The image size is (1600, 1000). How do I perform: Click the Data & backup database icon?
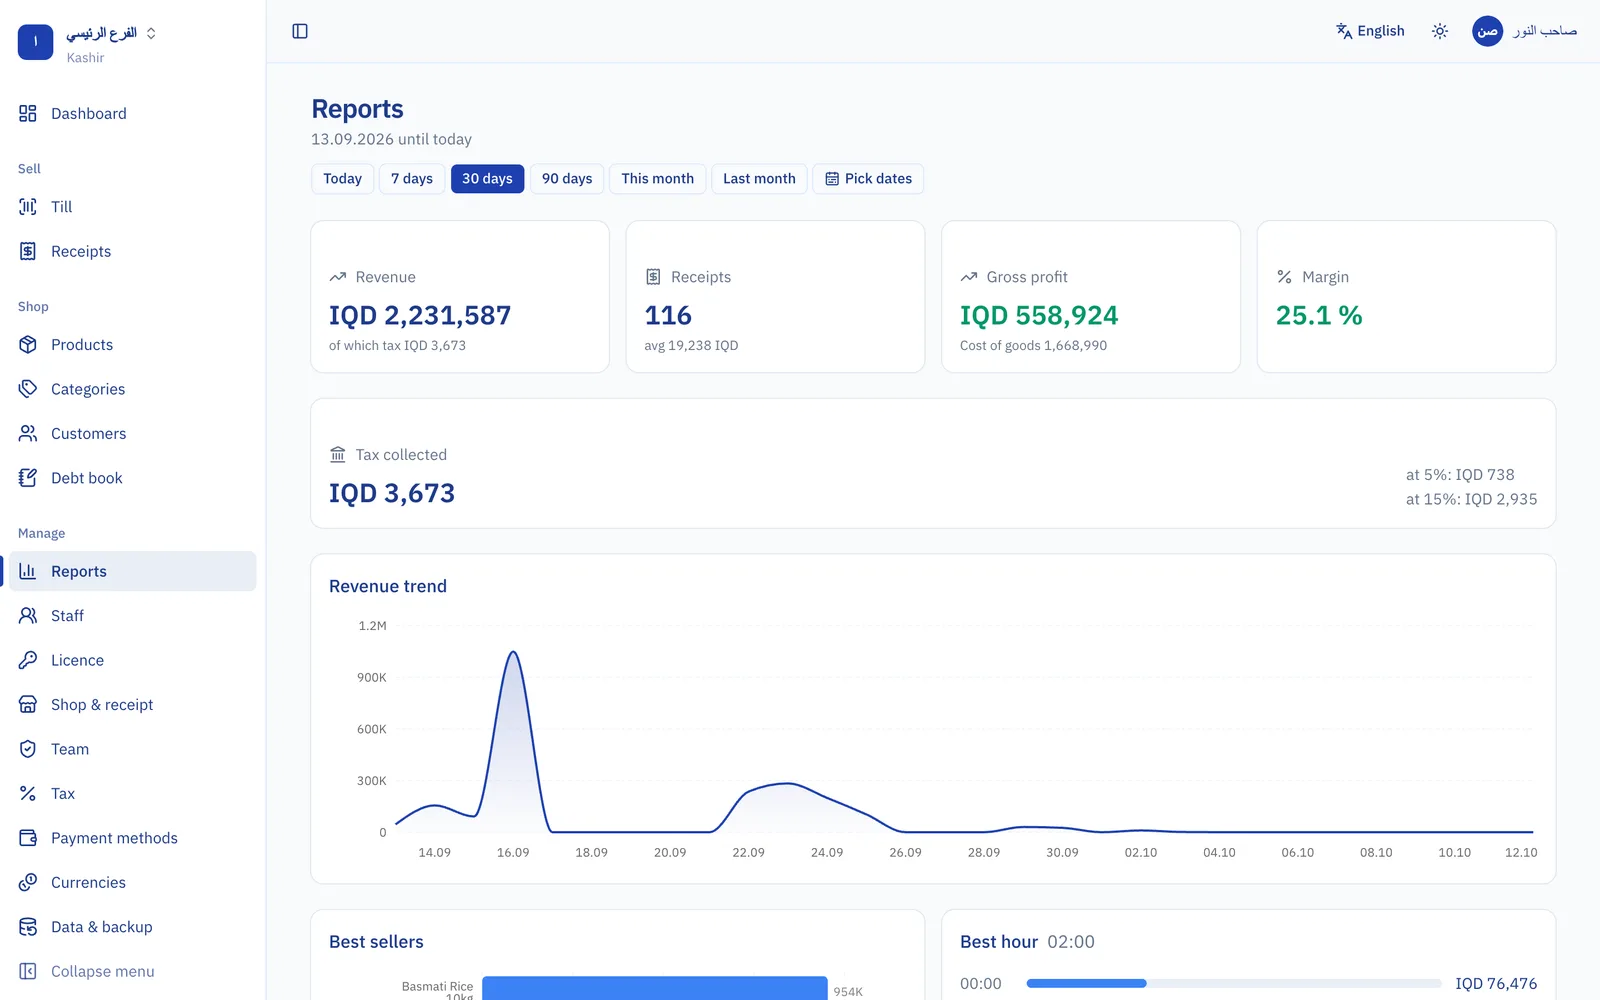pyautogui.click(x=28, y=927)
